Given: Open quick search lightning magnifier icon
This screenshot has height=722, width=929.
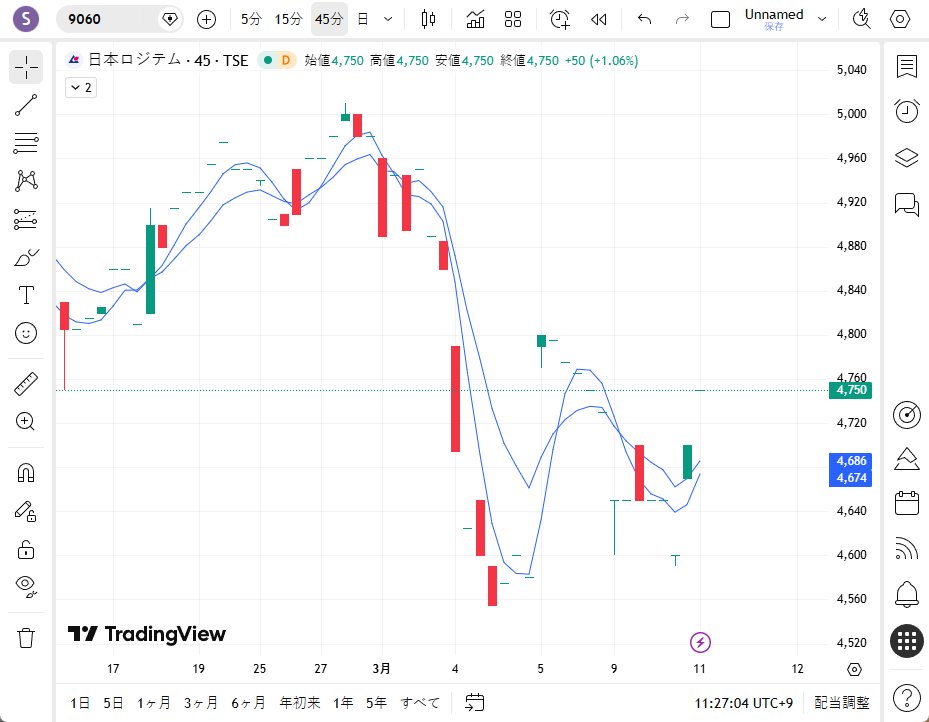Looking at the screenshot, I should (861, 20).
